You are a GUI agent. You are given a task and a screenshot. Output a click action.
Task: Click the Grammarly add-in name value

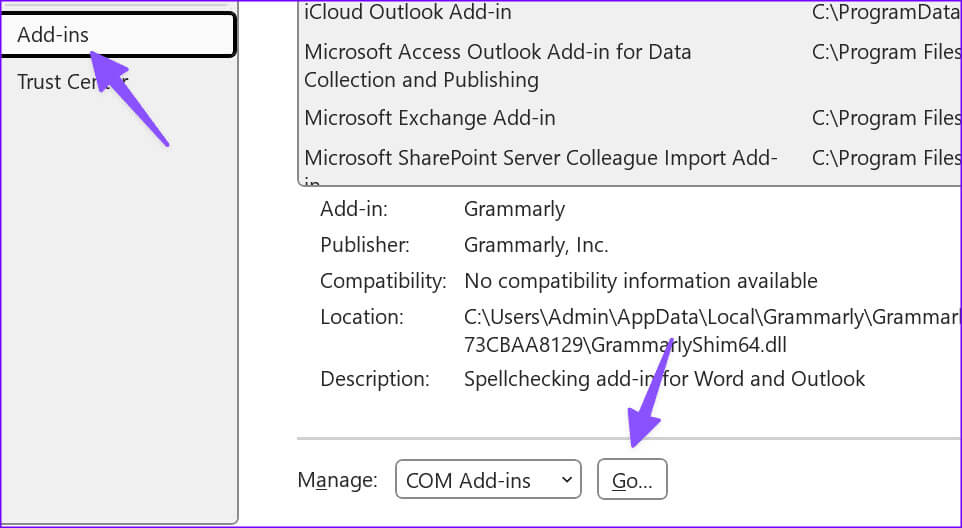click(514, 209)
